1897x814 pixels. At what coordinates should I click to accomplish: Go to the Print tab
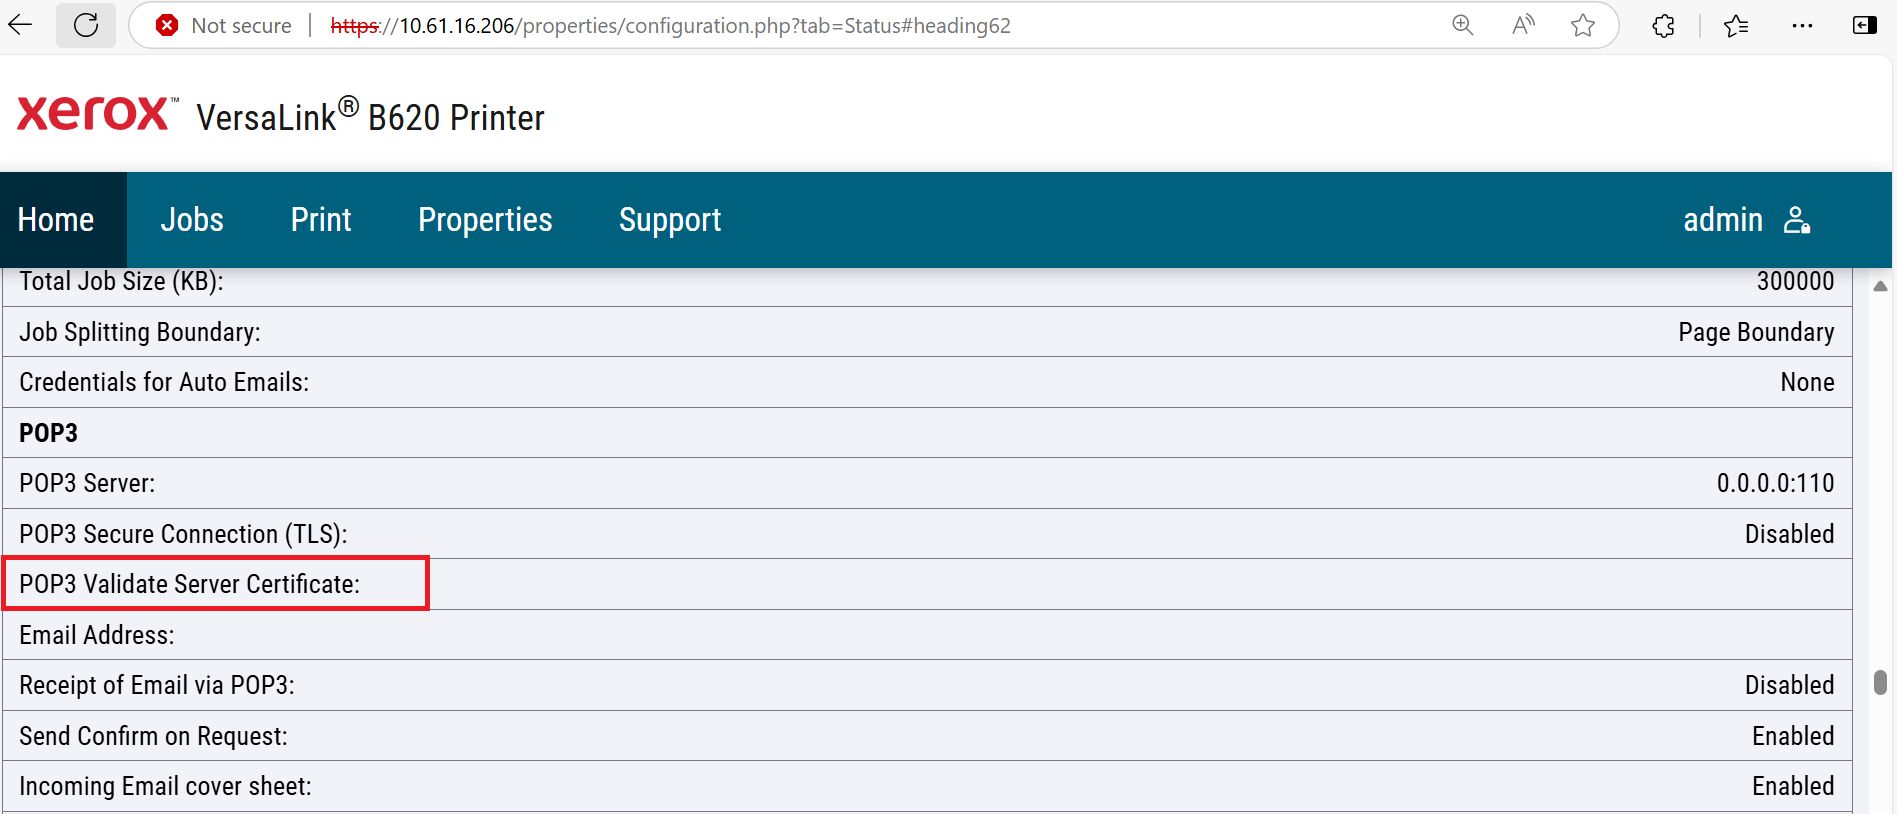tap(321, 220)
